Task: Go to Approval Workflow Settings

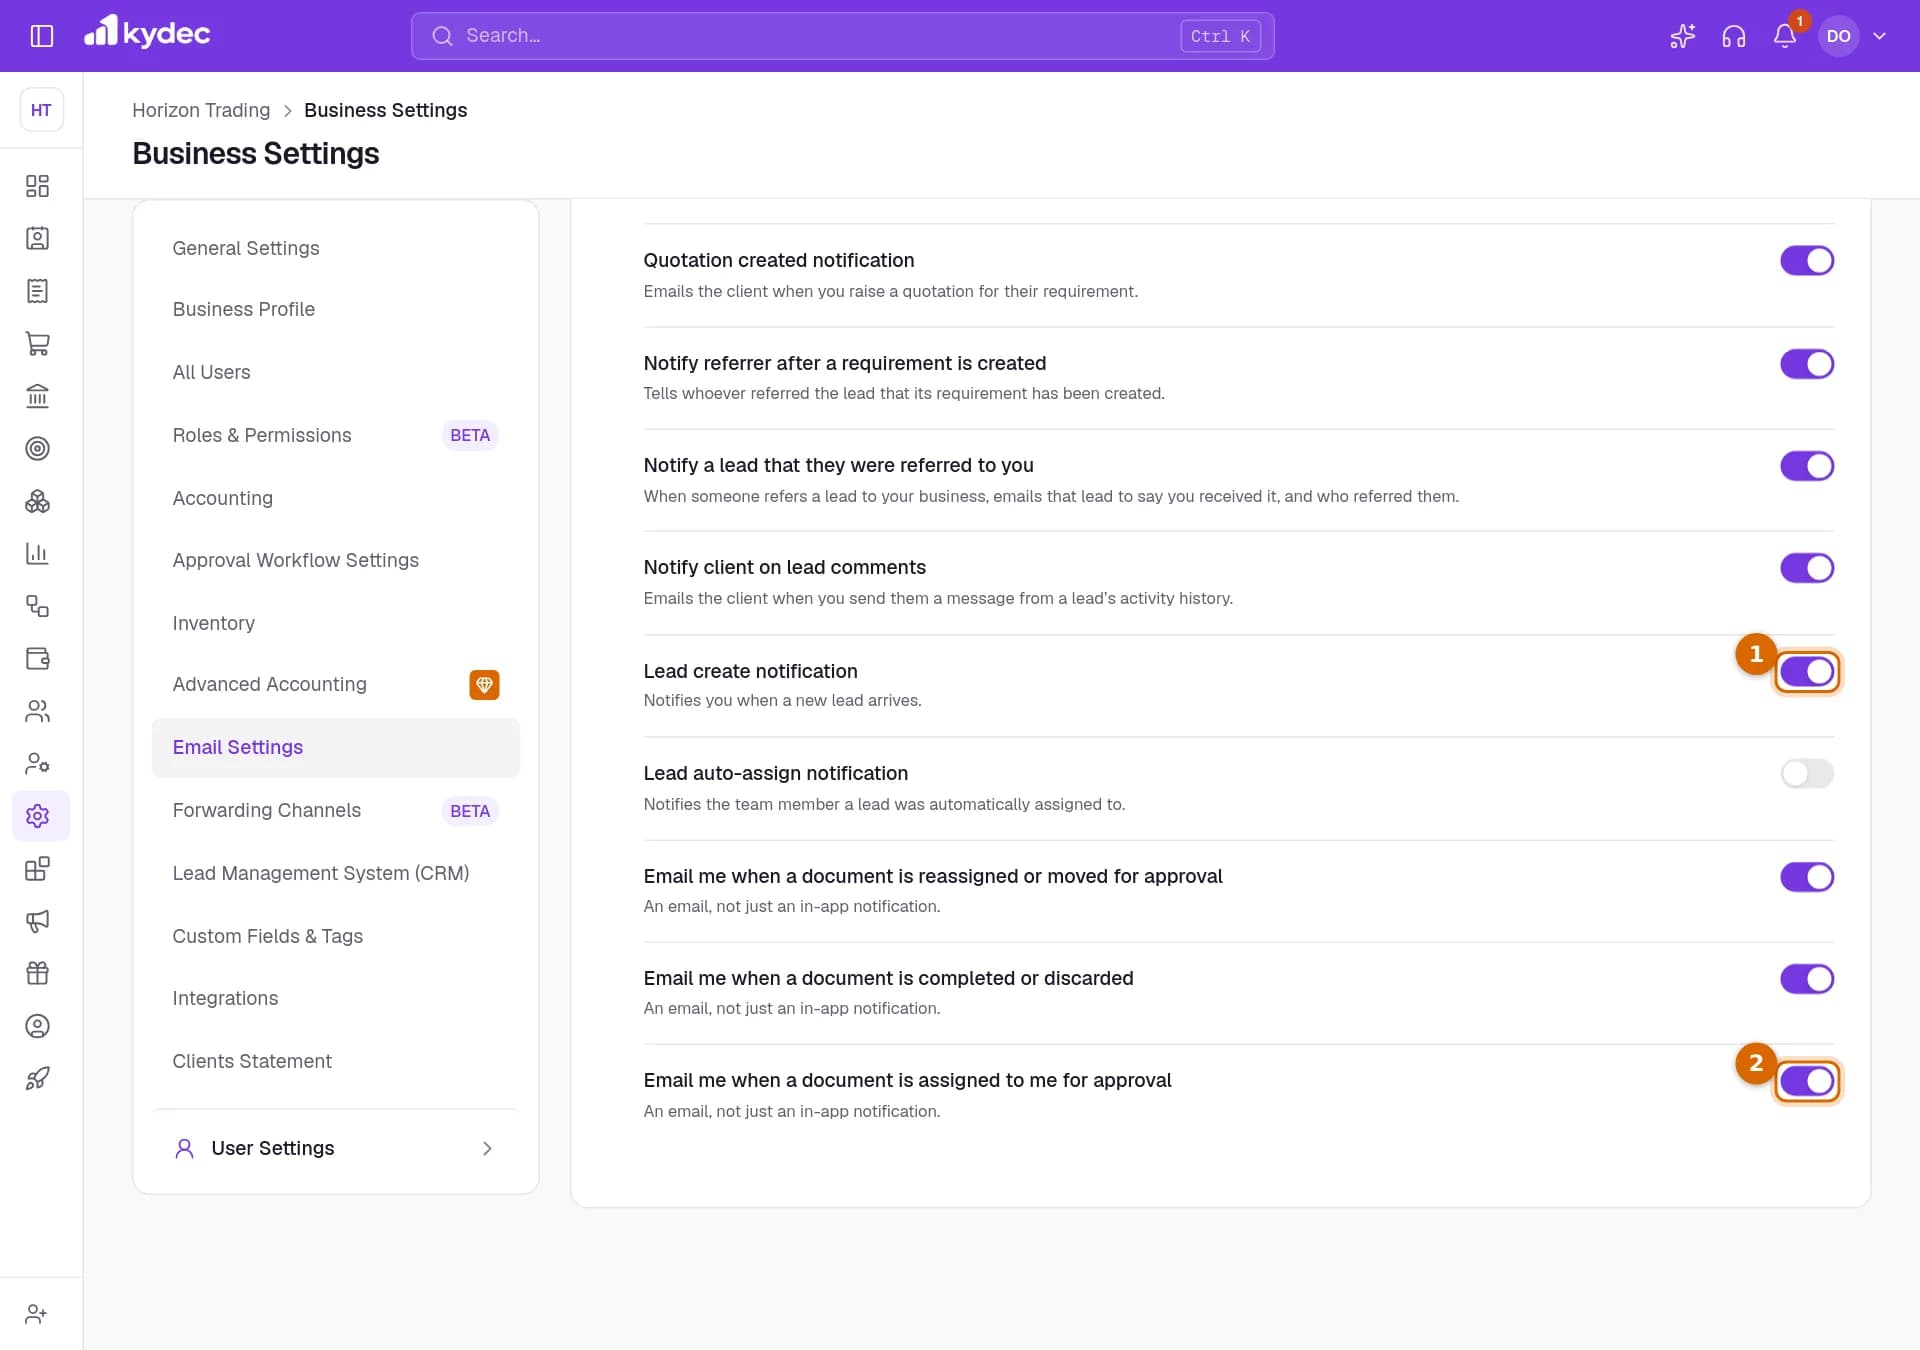Action: (x=336, y=560)
